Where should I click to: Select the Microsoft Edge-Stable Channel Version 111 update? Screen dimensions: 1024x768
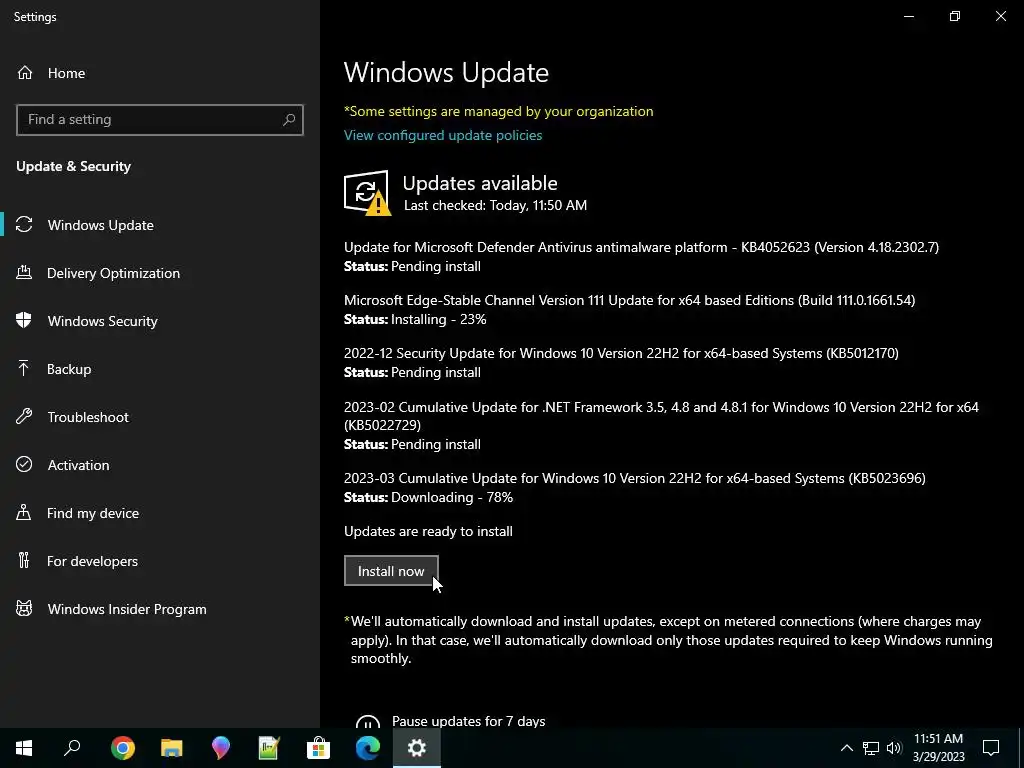(x=630, y=300)
